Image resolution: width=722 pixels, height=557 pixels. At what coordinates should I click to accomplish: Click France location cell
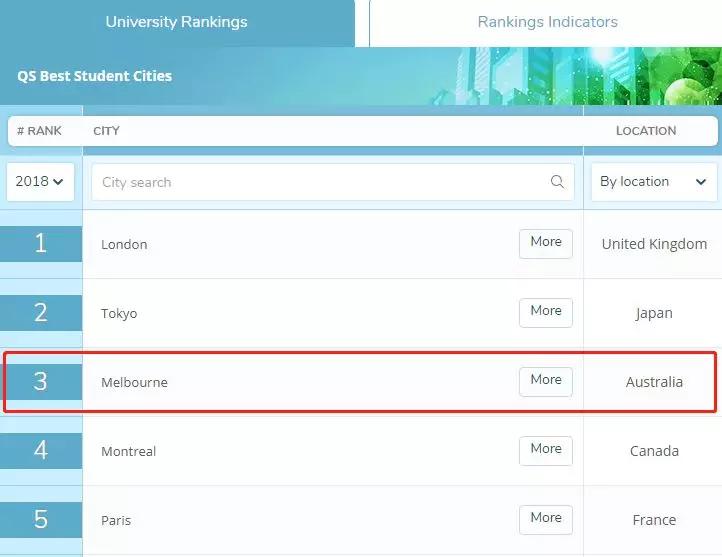click(654, 520)
